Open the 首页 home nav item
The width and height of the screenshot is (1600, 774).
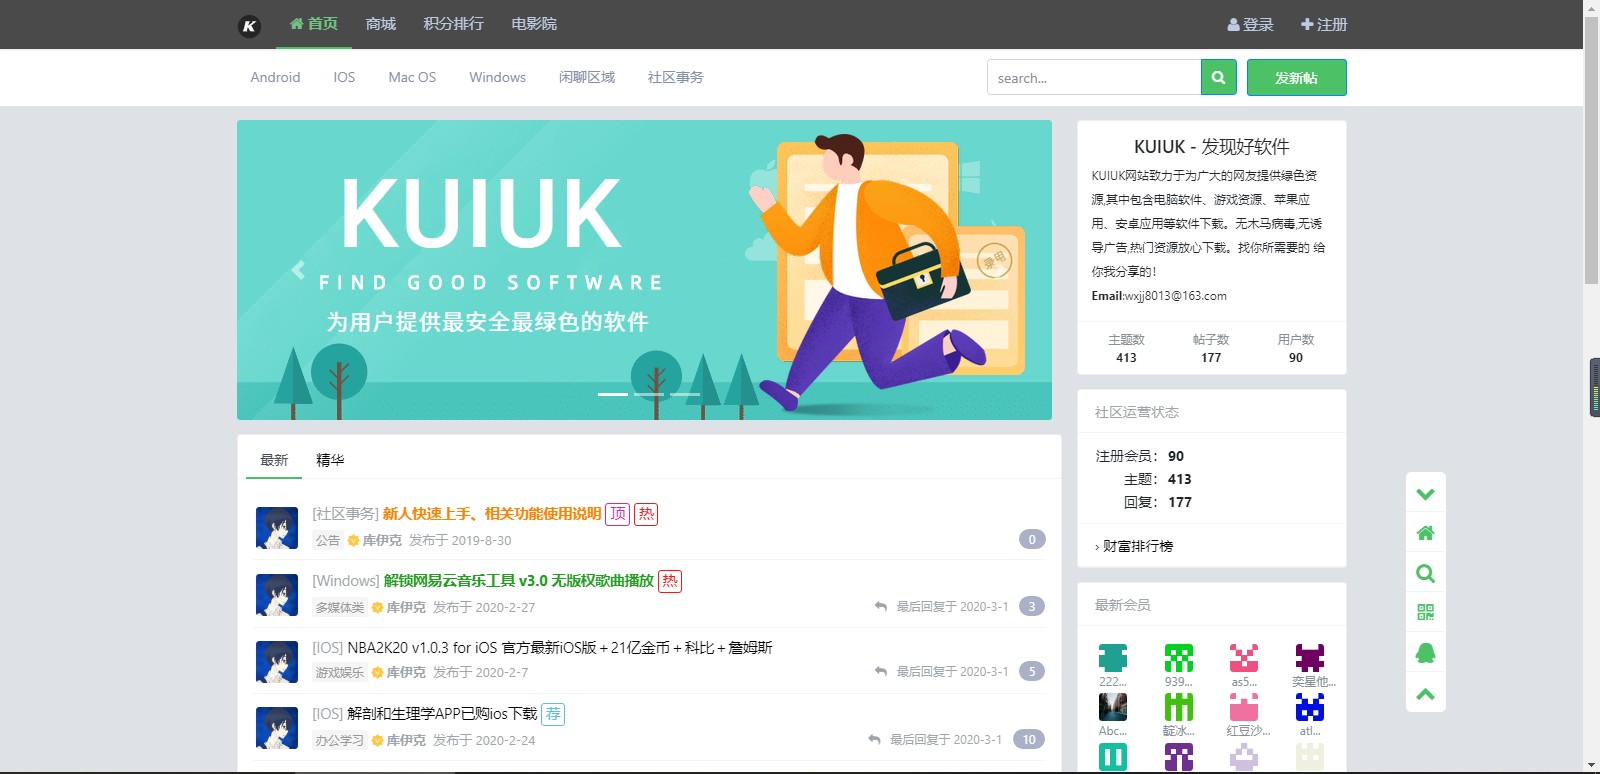pyautogui.click(x=314, y=24)
